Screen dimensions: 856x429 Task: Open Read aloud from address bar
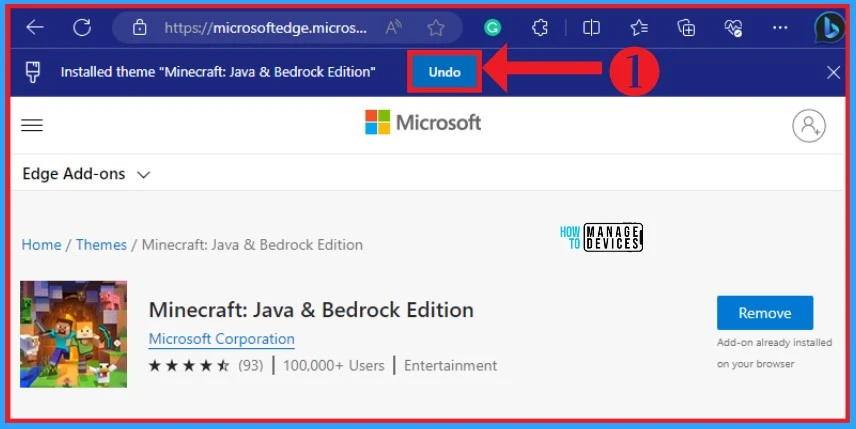pos(394,27)
